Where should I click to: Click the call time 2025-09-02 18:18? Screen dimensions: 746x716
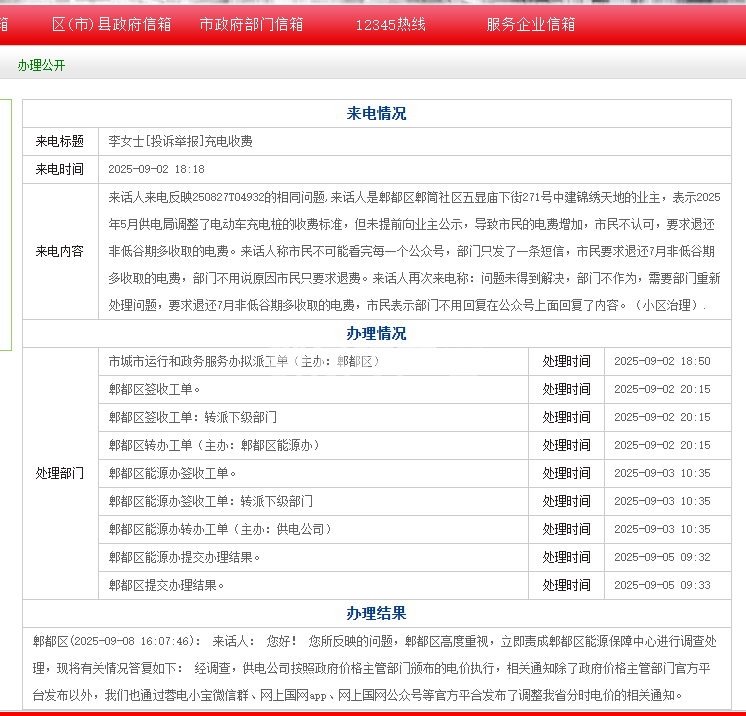pyautogui.click(x=156, y=169)
